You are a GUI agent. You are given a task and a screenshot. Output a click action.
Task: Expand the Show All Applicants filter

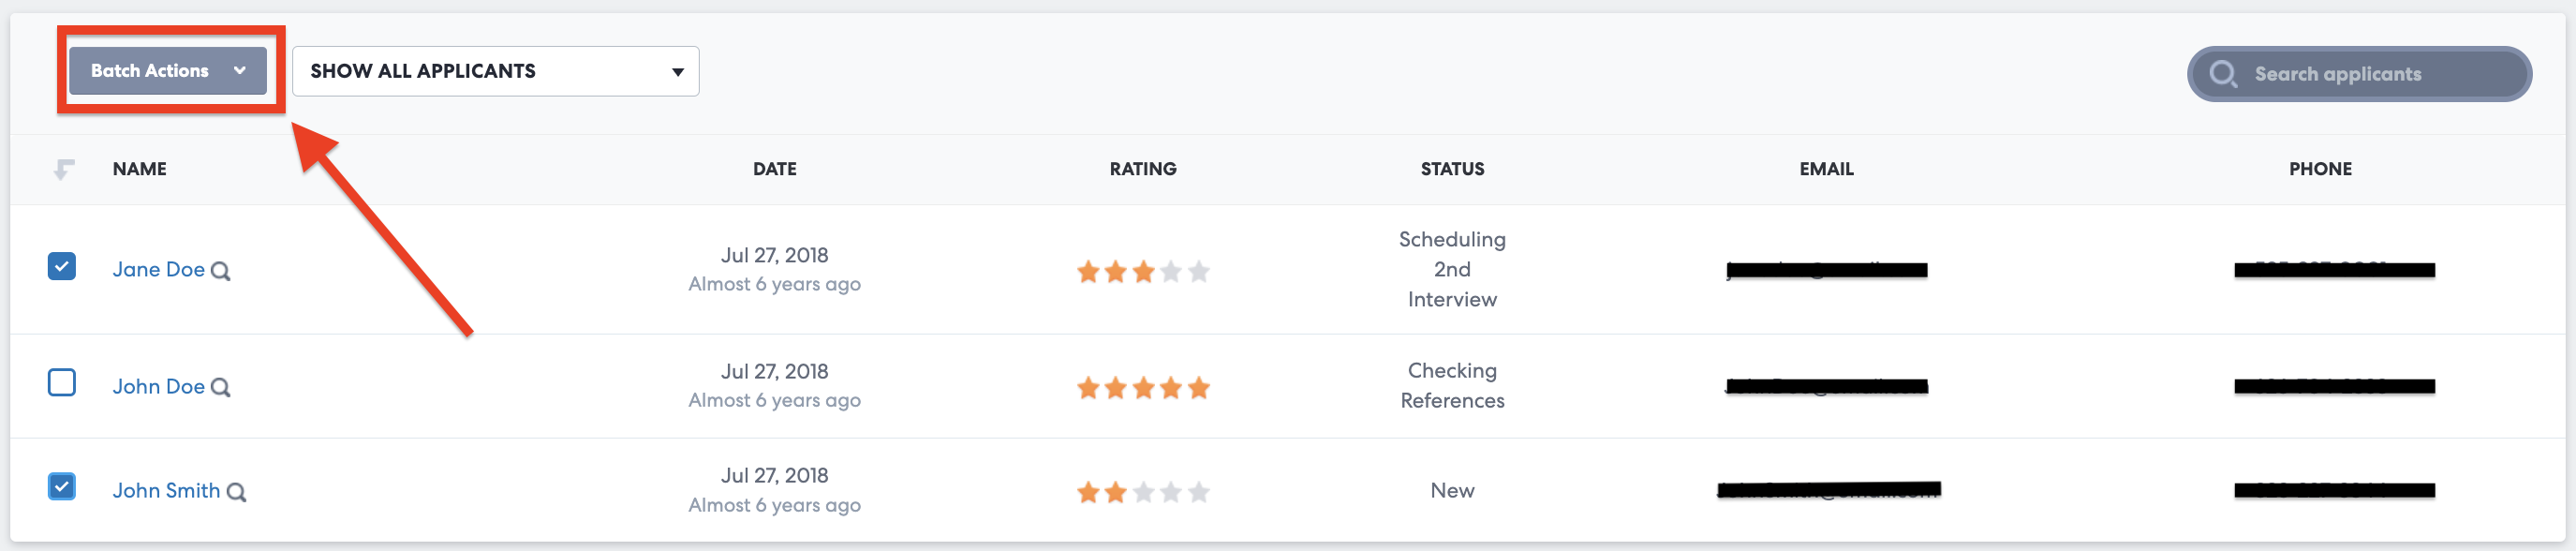495,71
